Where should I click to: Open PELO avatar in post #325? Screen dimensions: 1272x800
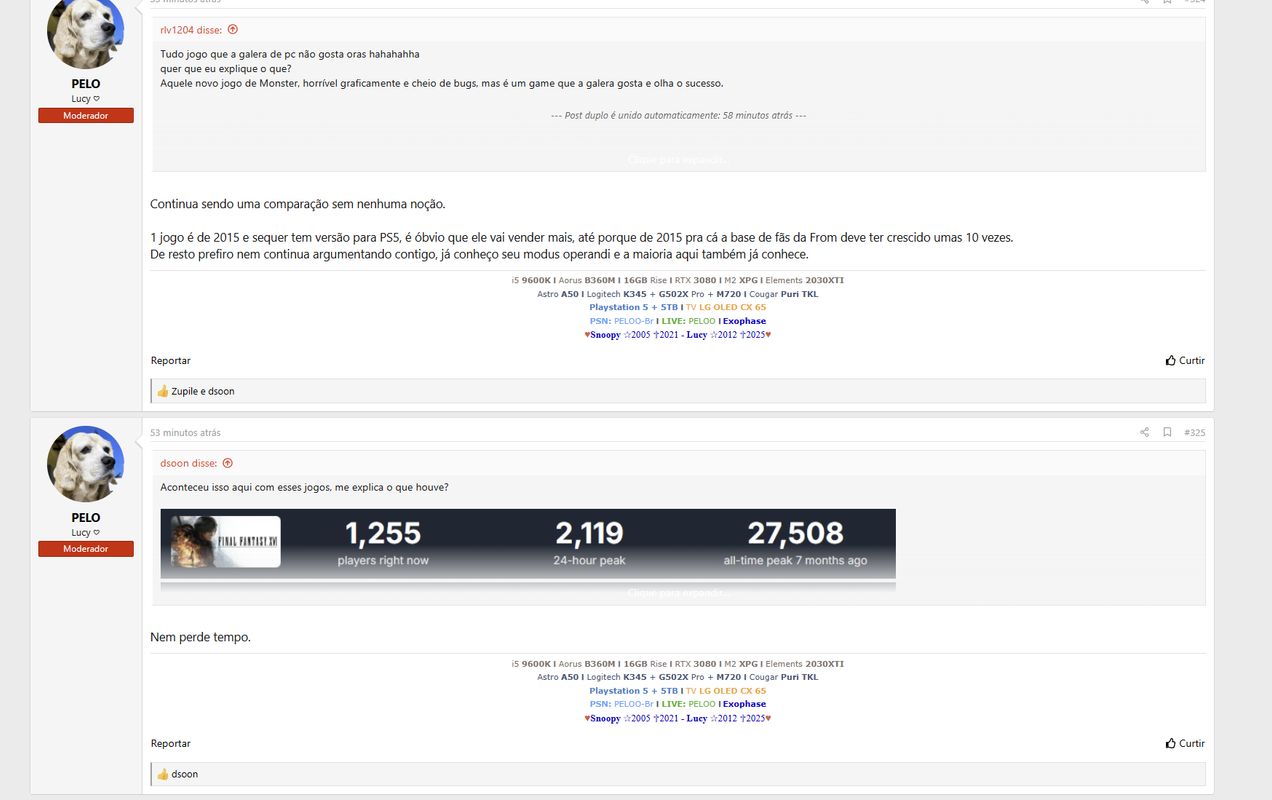pos(86,464)
